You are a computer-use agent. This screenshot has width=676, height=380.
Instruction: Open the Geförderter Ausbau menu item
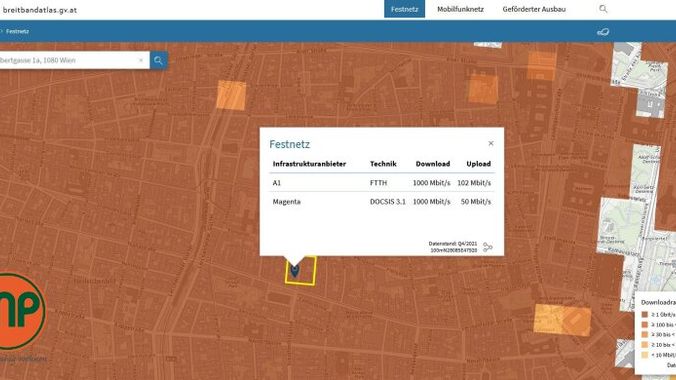(534, 9)
